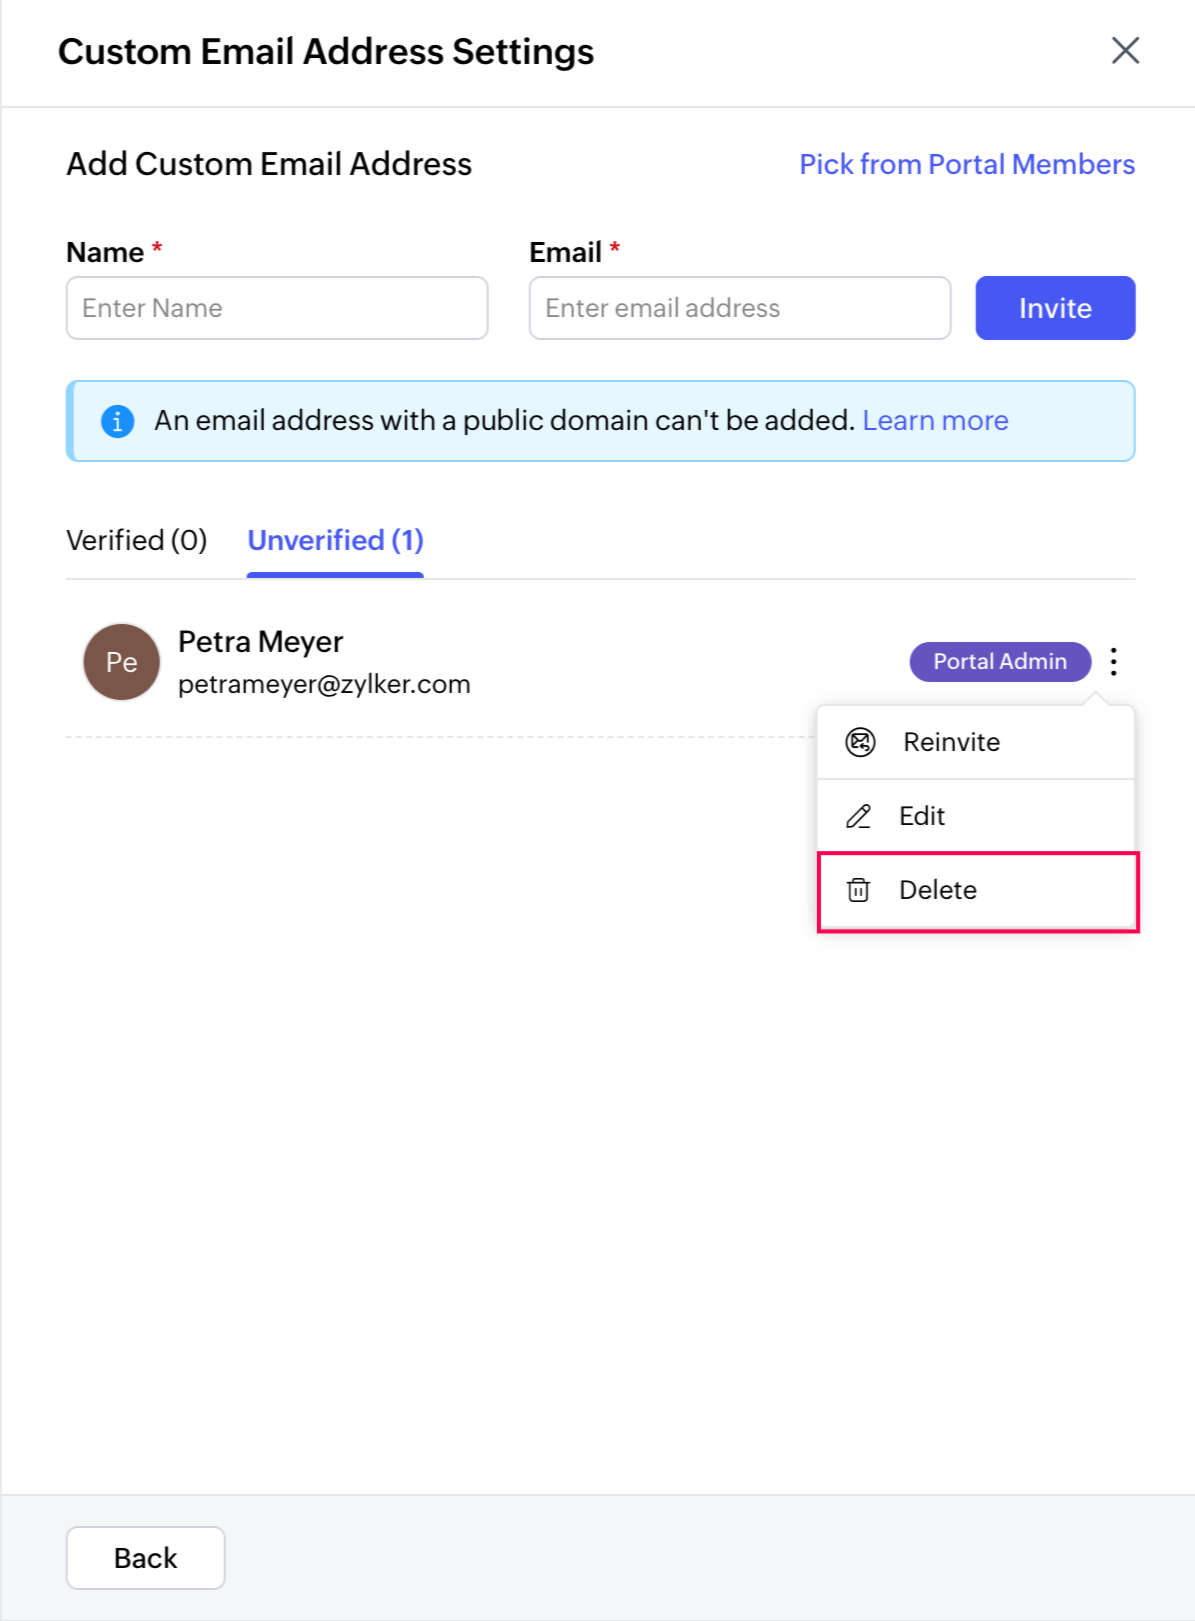Click Petra Meyer's Pe avatar
The height and width of the screenshot is (1621, 1195).
[122, 662]
